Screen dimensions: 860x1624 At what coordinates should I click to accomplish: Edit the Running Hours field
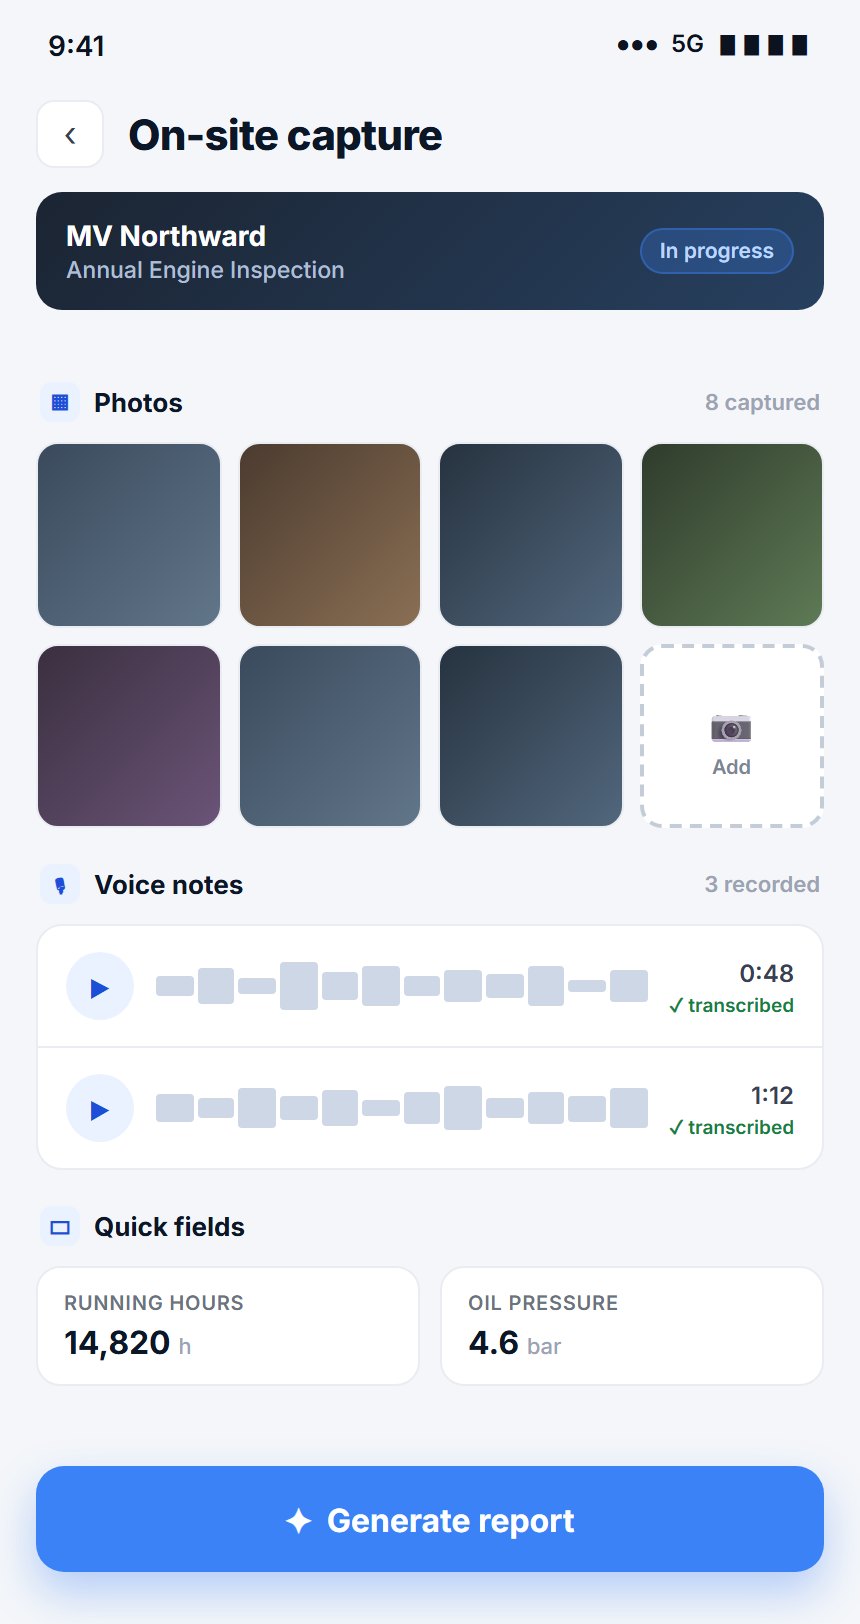(x=228, y=1326)
